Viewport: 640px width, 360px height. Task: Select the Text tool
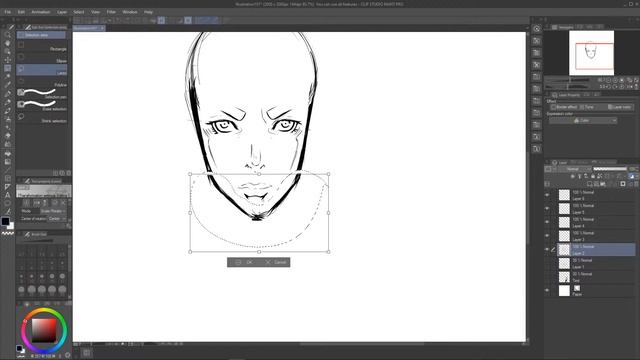tap(8, 195)
